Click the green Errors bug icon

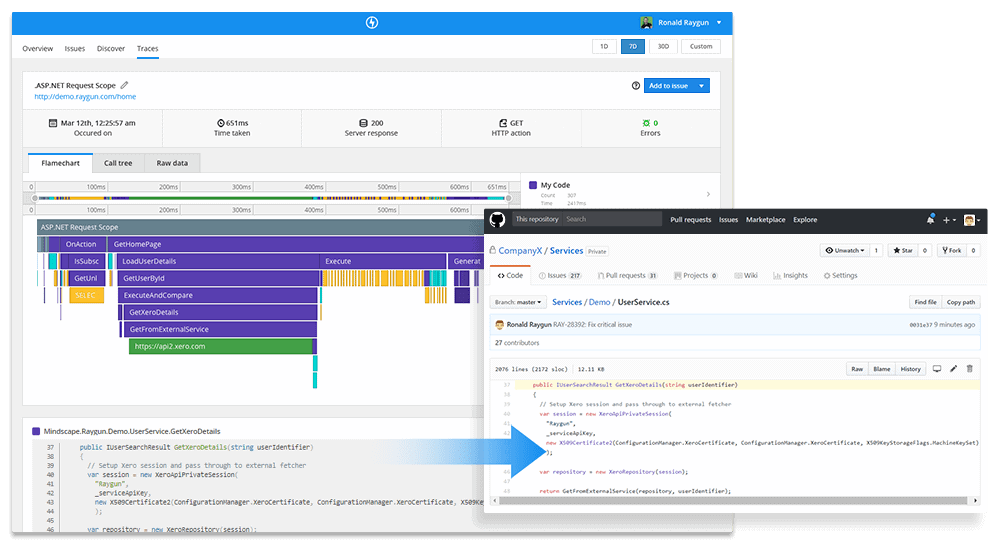pyautogui.click(x=646, y=123)
